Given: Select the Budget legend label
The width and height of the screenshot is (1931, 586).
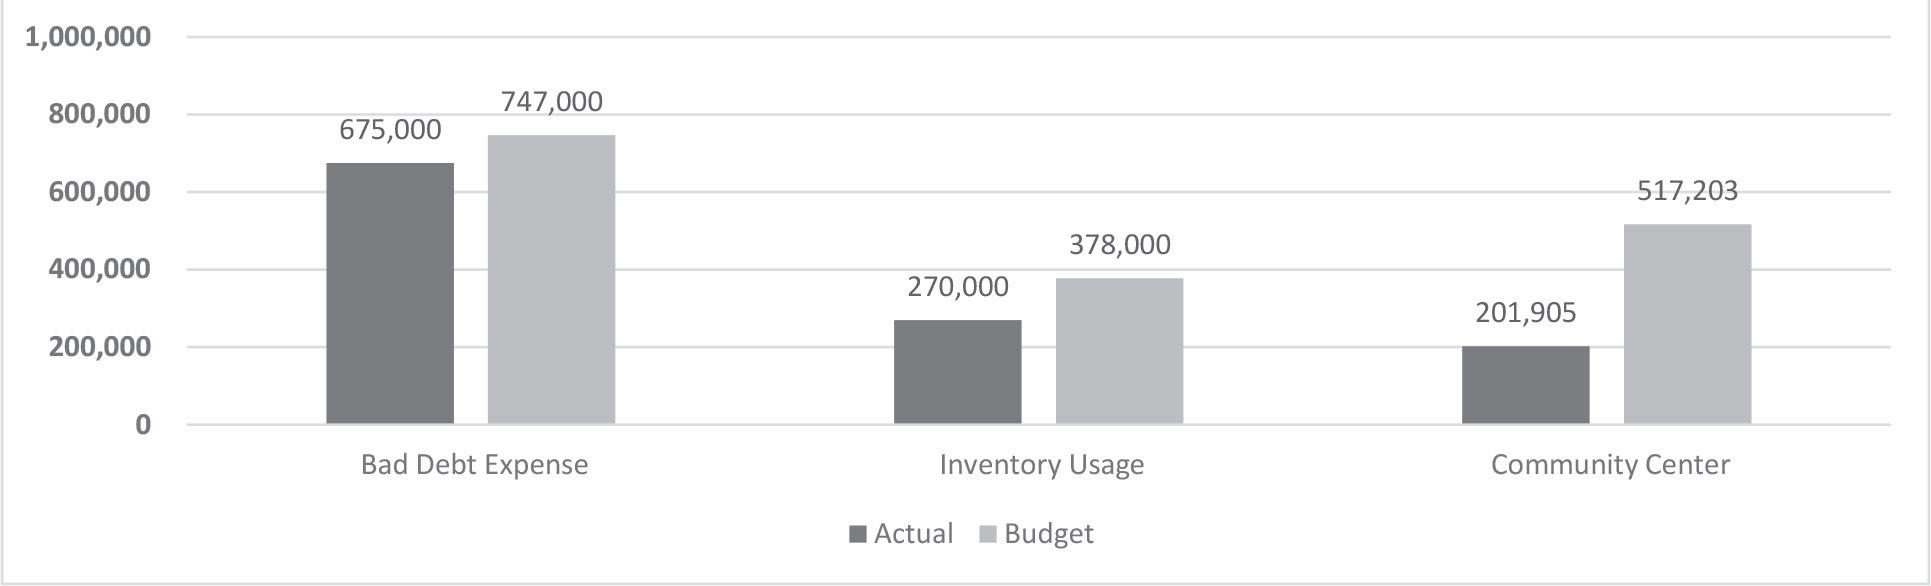Looking at the screenshot, I should 1049,534.
